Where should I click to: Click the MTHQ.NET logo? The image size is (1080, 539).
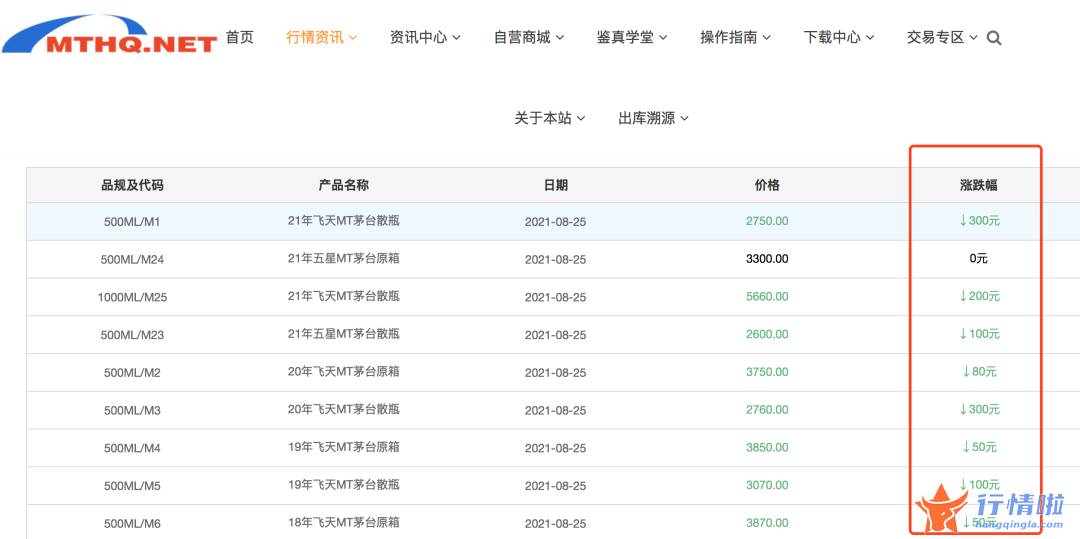pyautogui.click(x=110, y=34)
